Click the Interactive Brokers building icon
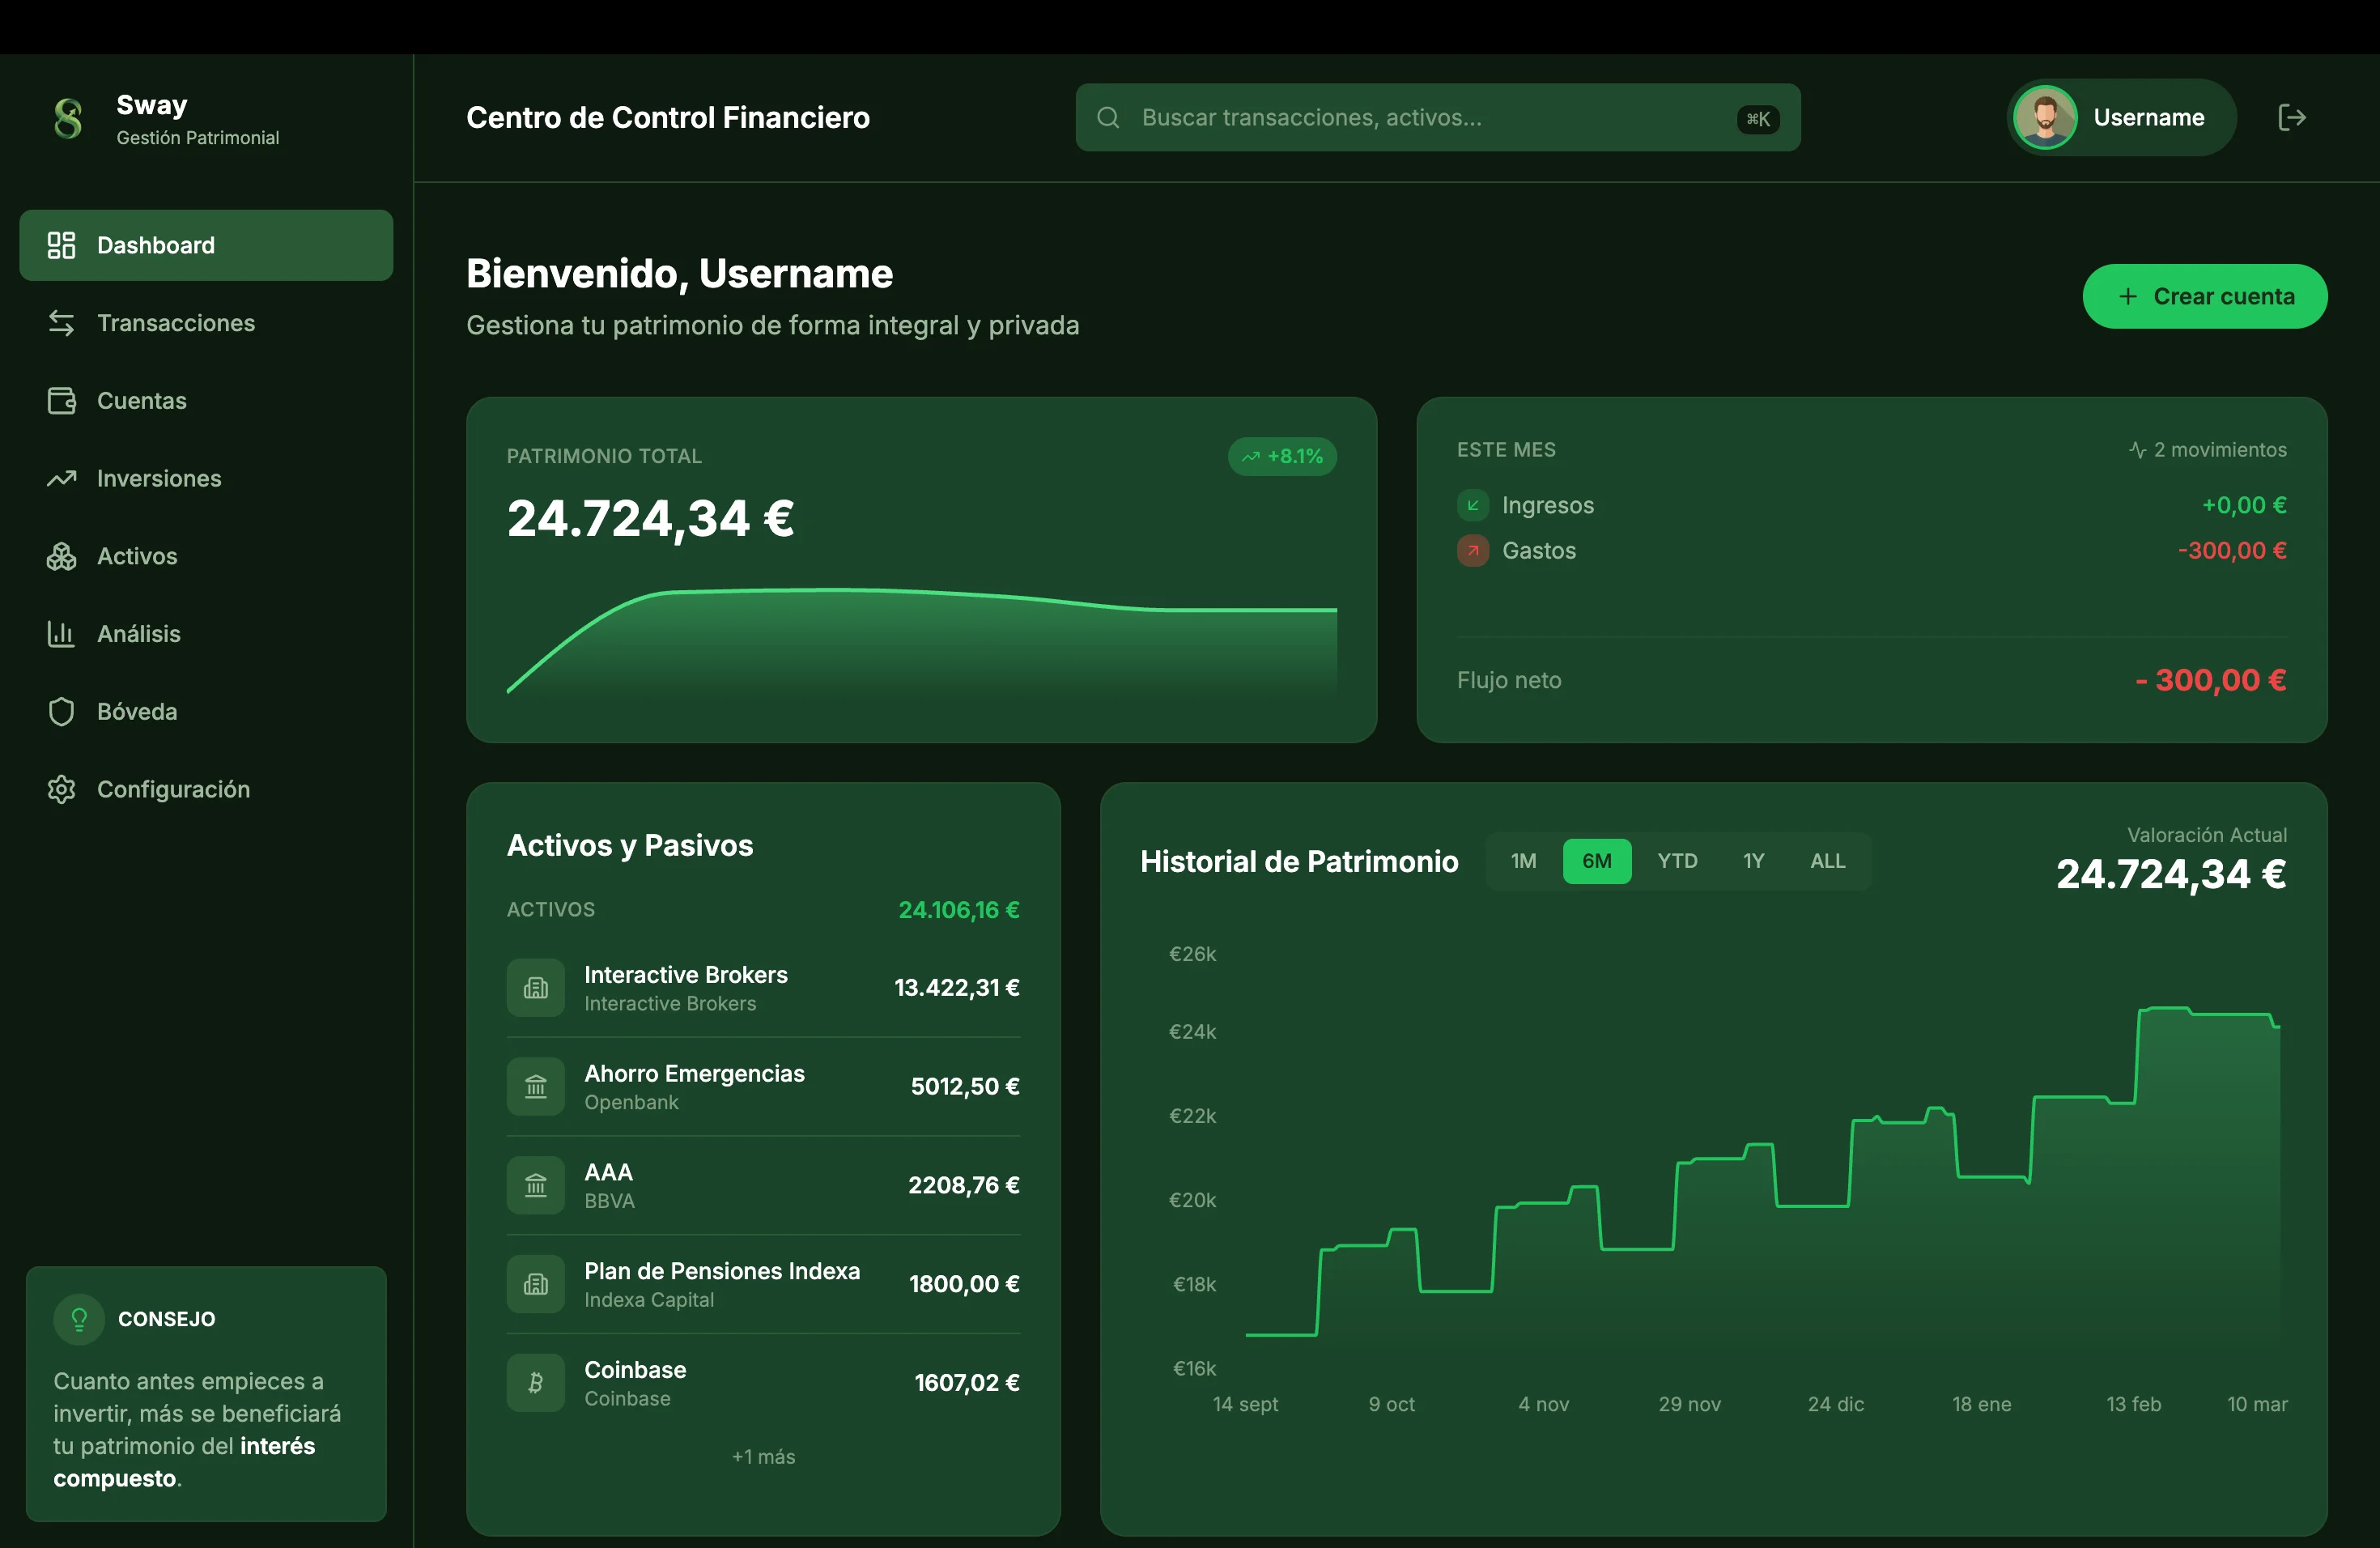The image size is (2380, 1548). click(536, 988)
